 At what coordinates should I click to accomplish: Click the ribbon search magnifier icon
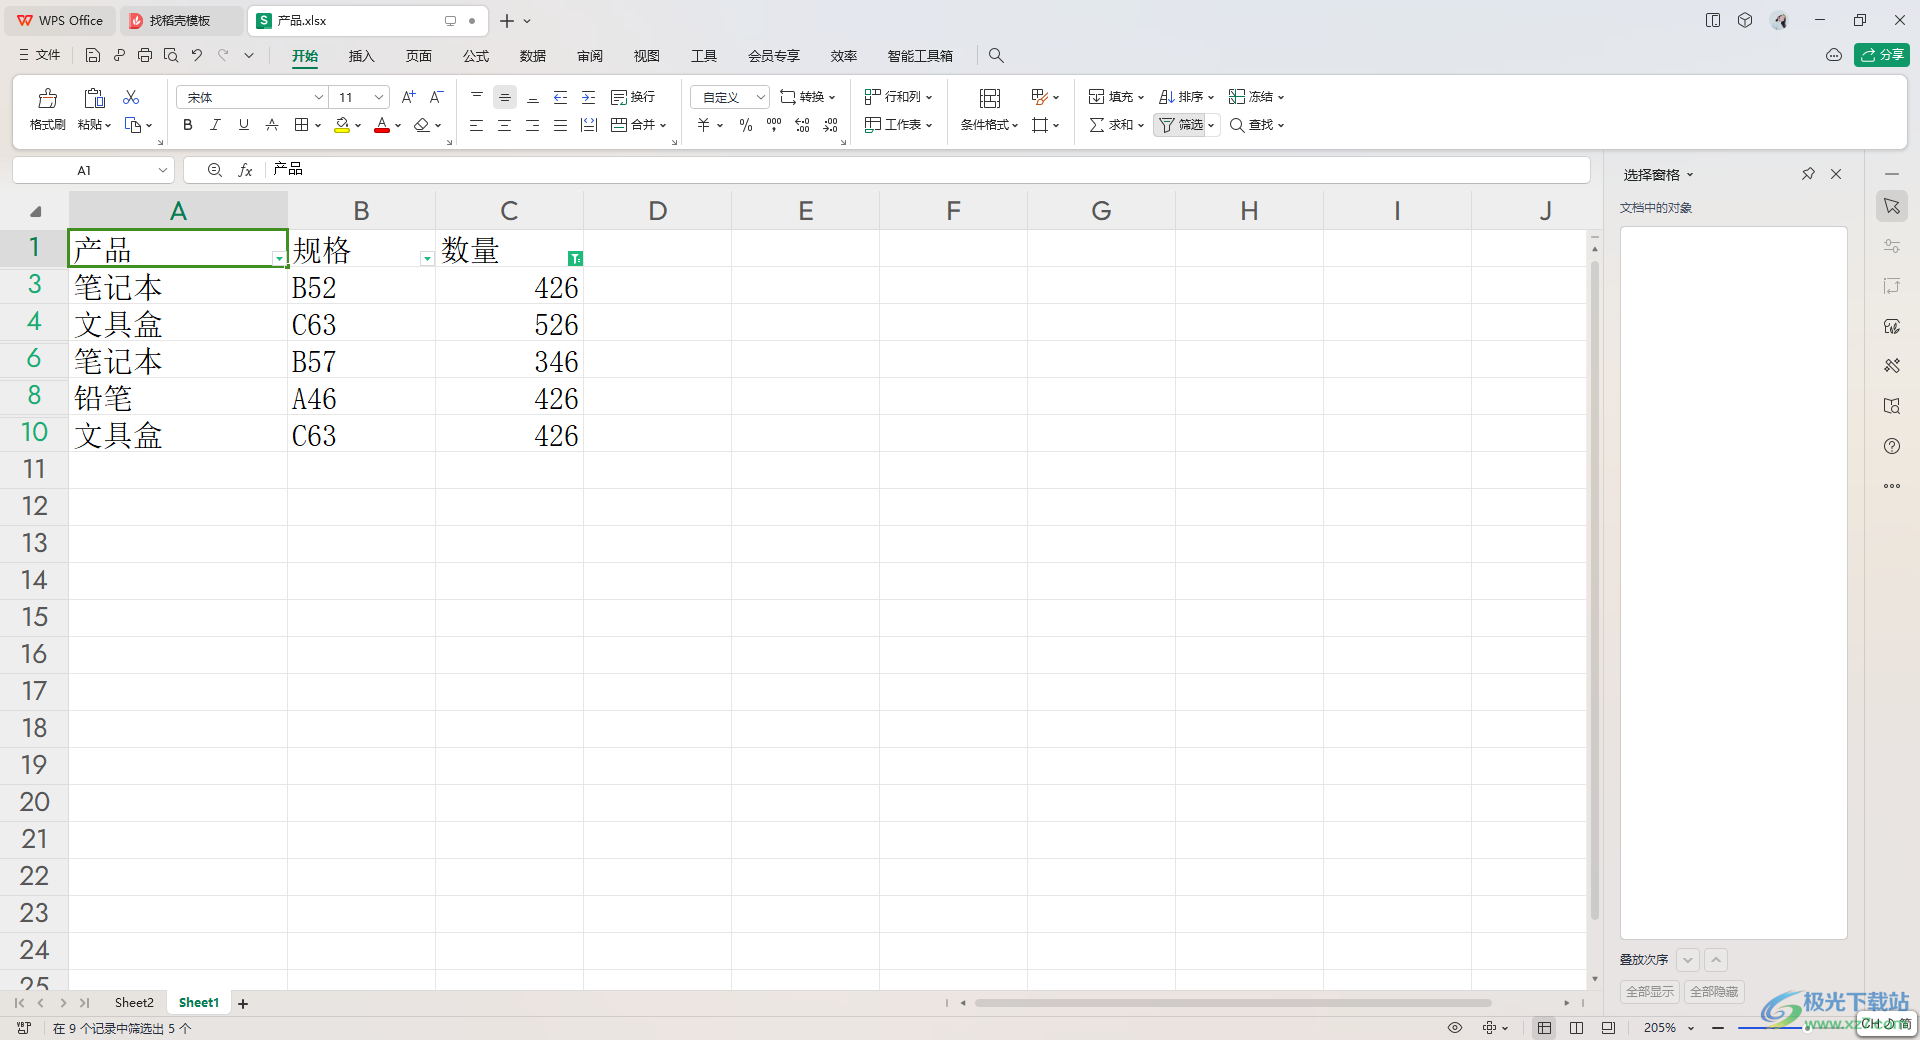click(996, 56)
